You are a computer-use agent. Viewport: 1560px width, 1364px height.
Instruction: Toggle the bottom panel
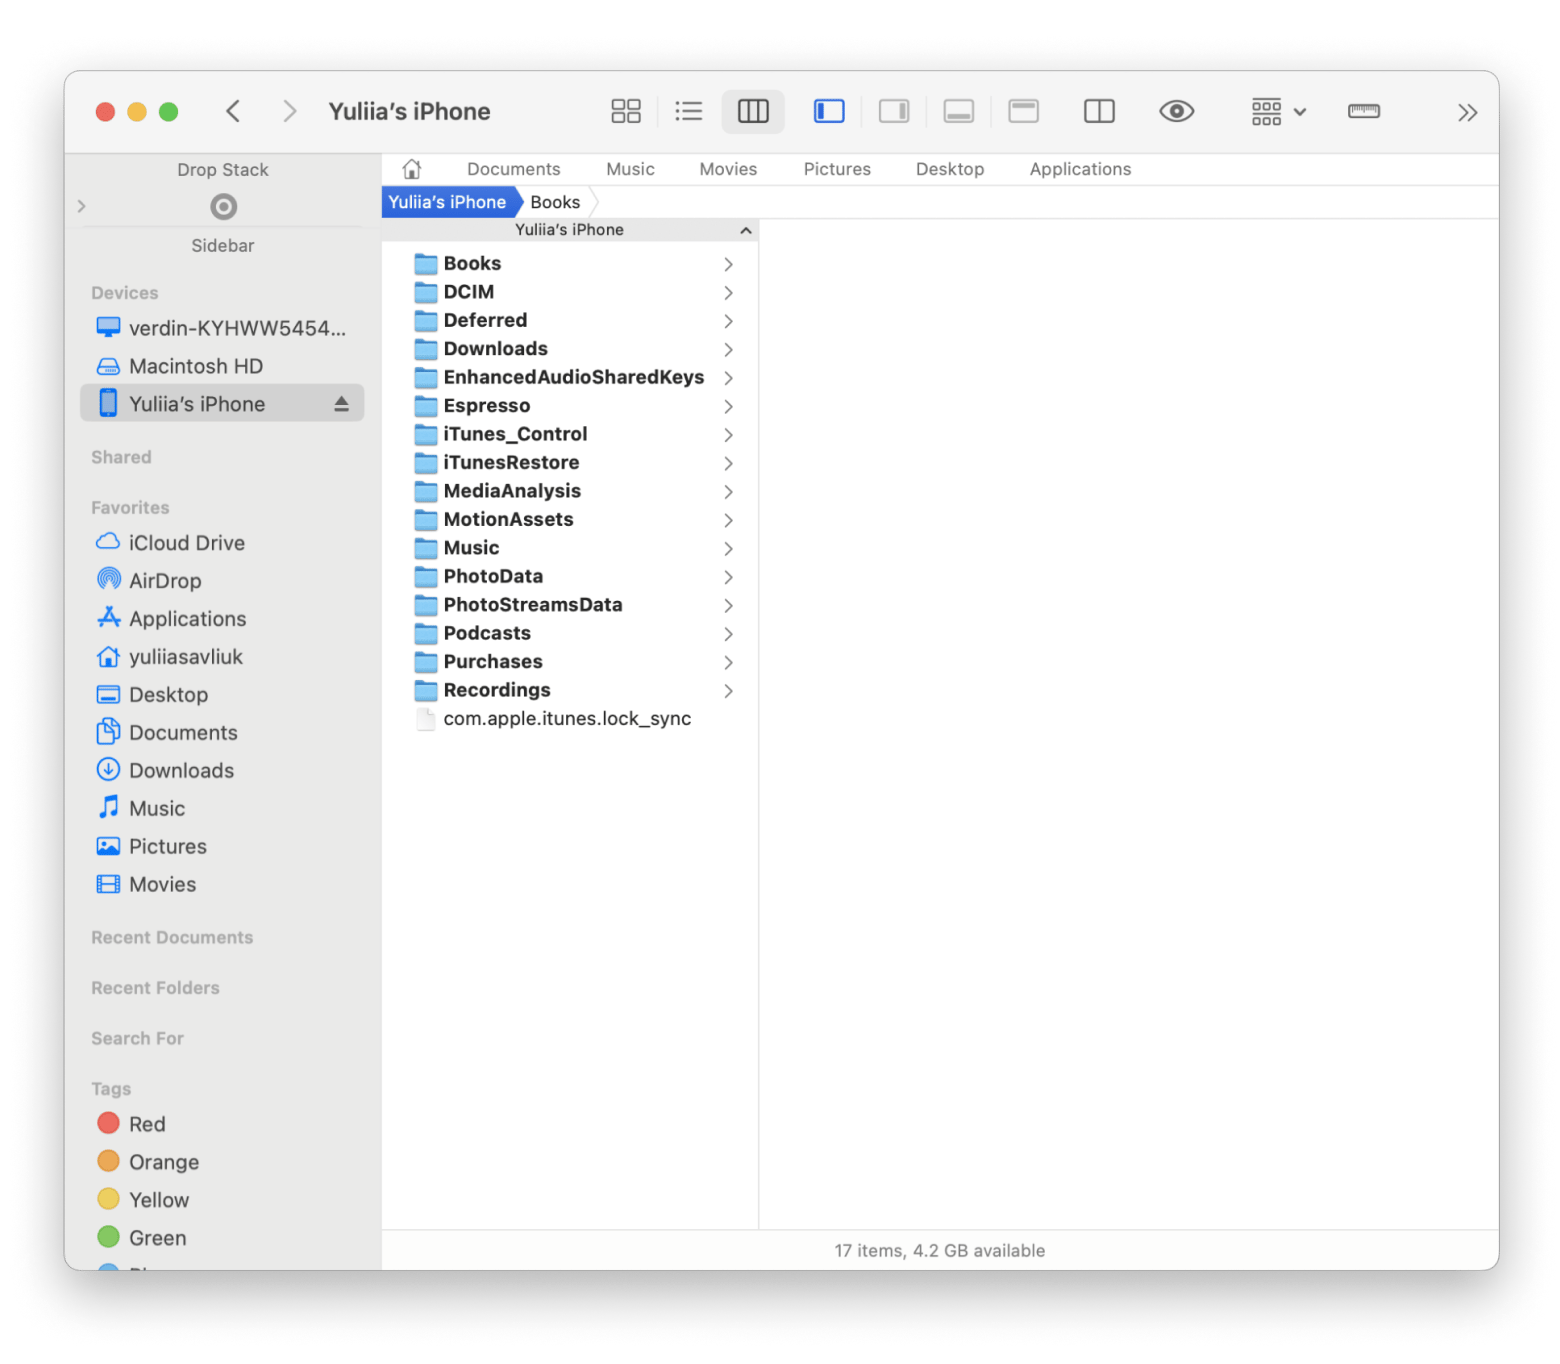959,111
